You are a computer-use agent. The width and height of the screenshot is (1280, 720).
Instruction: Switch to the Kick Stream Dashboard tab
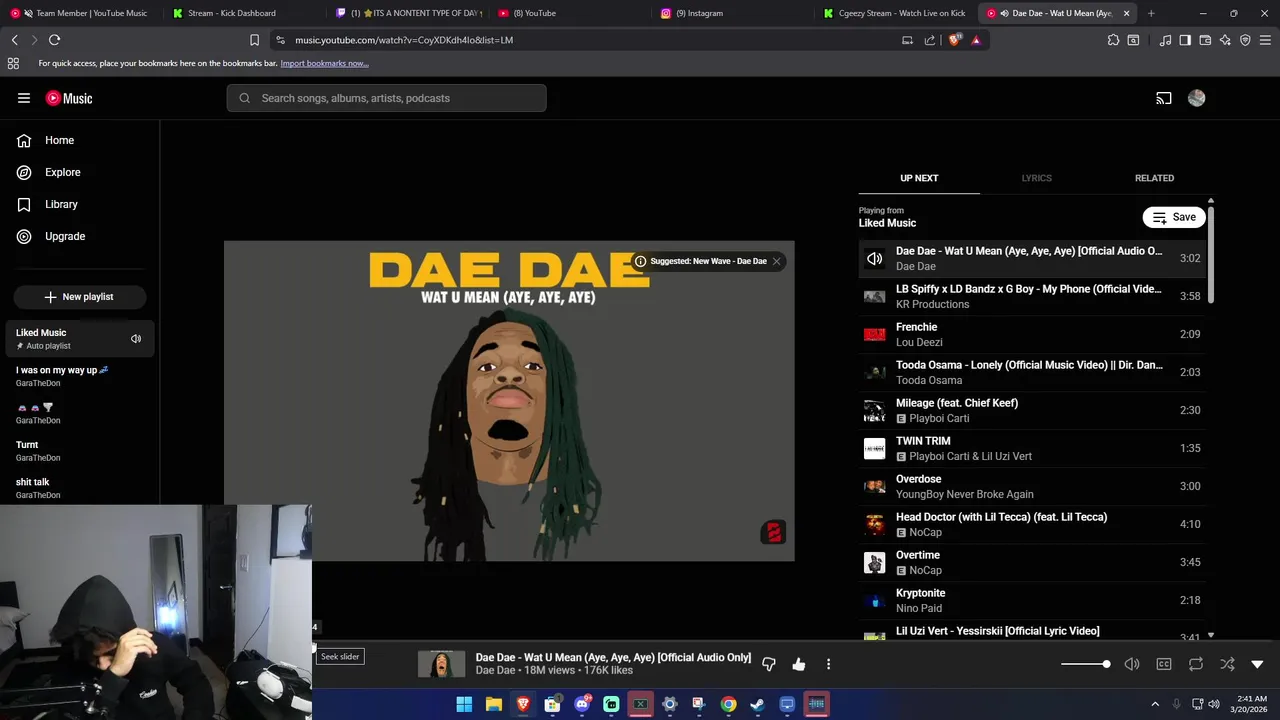(243, 13)
